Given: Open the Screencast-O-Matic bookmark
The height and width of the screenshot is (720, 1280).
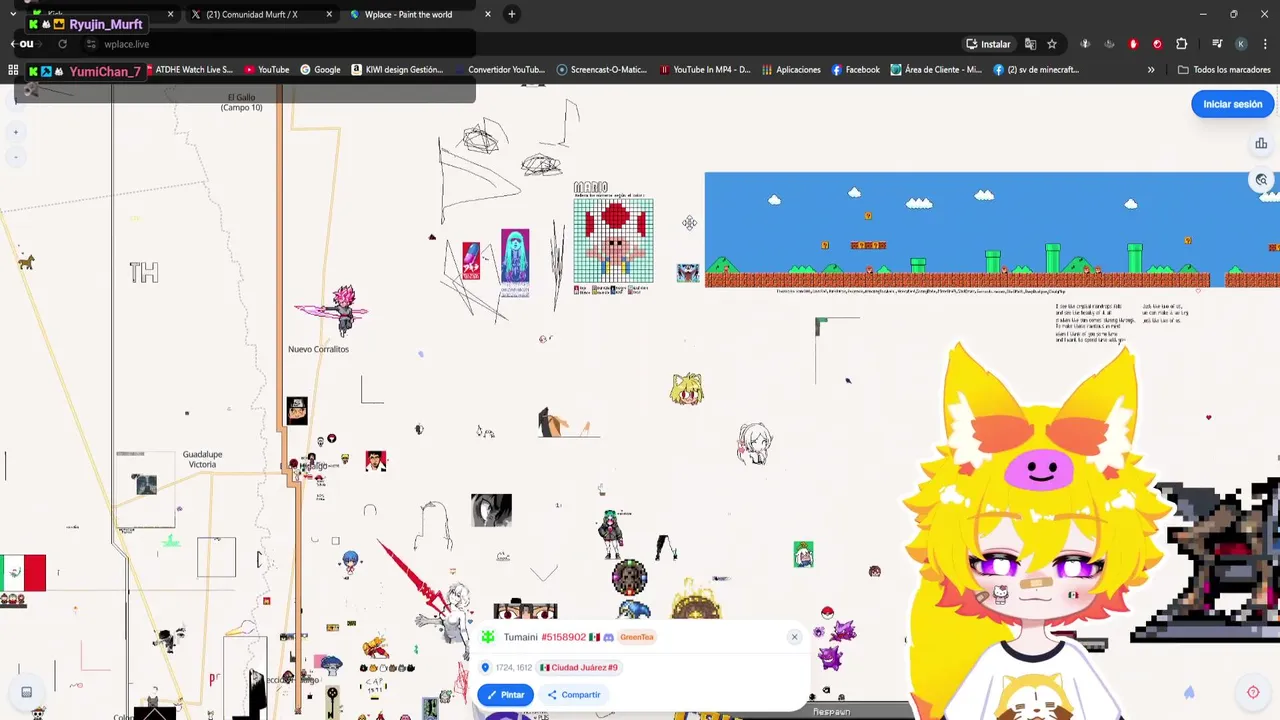Looking at the screenshot, I should (x=602, y=70).
